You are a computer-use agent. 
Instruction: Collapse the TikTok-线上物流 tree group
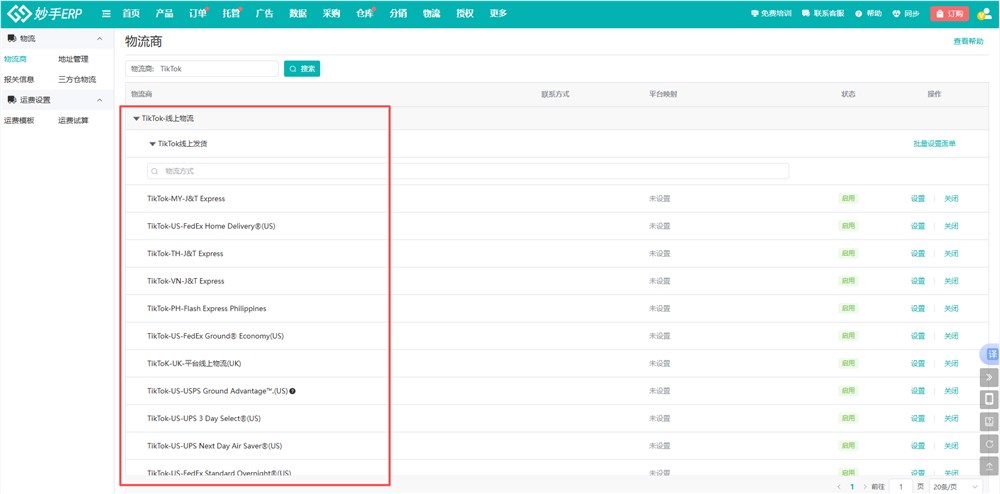point(136,118)
